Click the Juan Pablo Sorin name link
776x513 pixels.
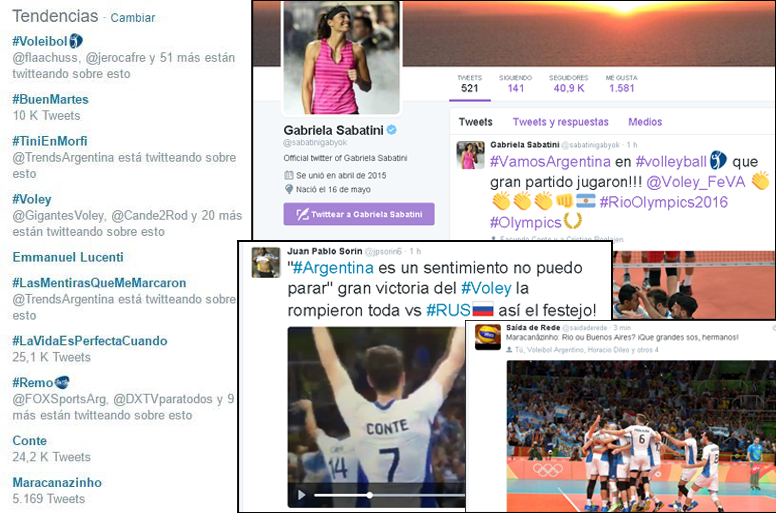(x=325, y=251)
